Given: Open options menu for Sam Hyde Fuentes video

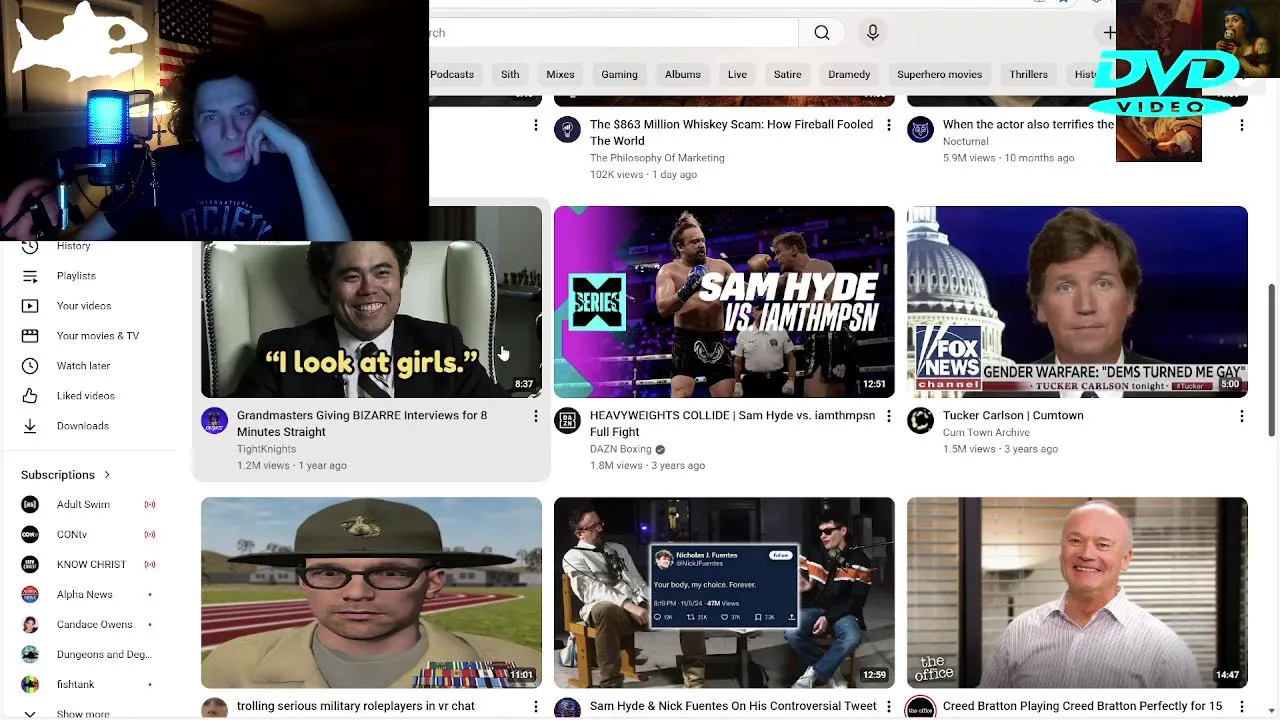Looking at the screenshot, I should pos(888,707).
